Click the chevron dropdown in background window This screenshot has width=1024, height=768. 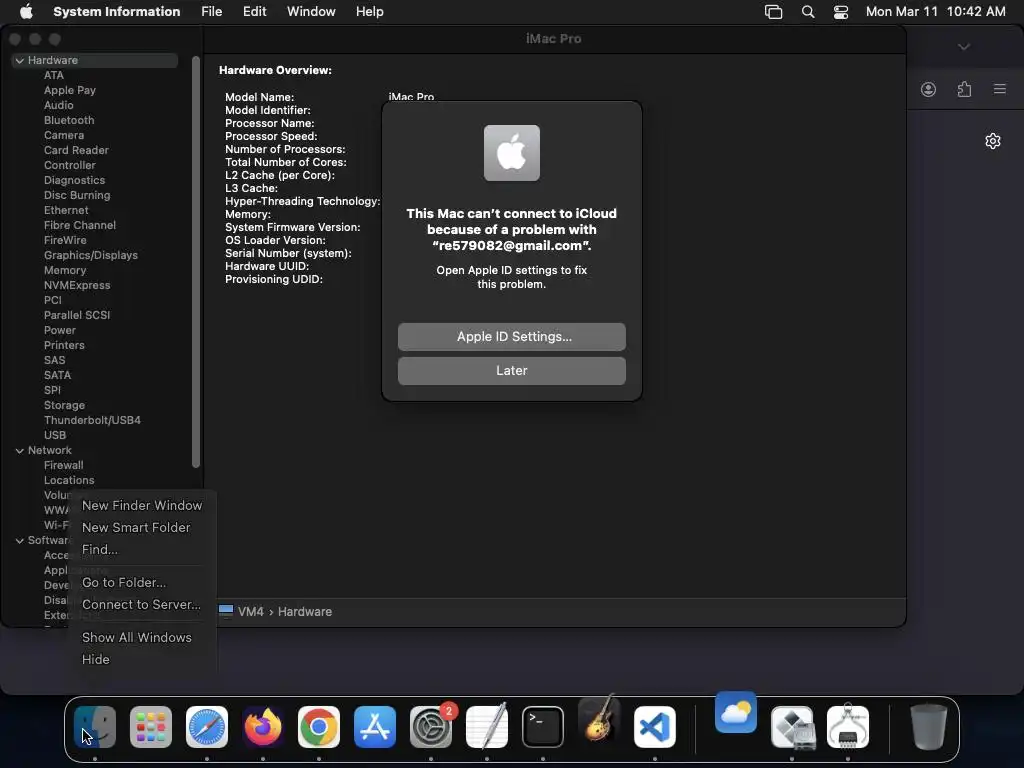964,47
